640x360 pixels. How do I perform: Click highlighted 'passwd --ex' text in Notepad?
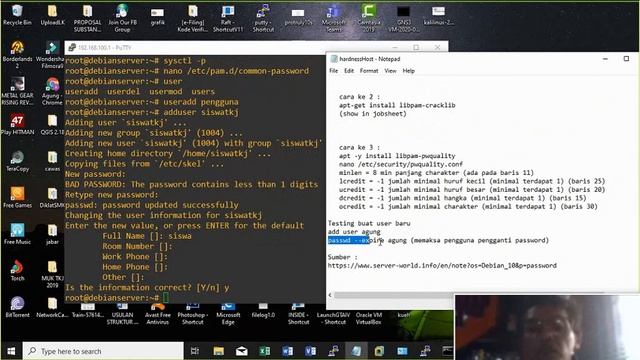click(348, 240)
